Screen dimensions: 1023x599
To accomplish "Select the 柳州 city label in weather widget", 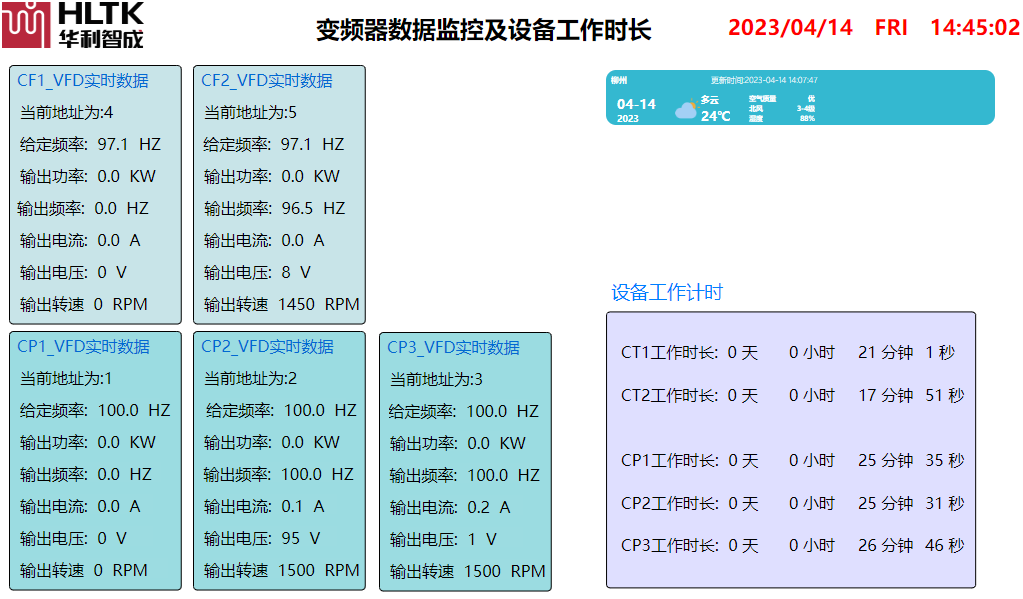I will tap(618, 80).
